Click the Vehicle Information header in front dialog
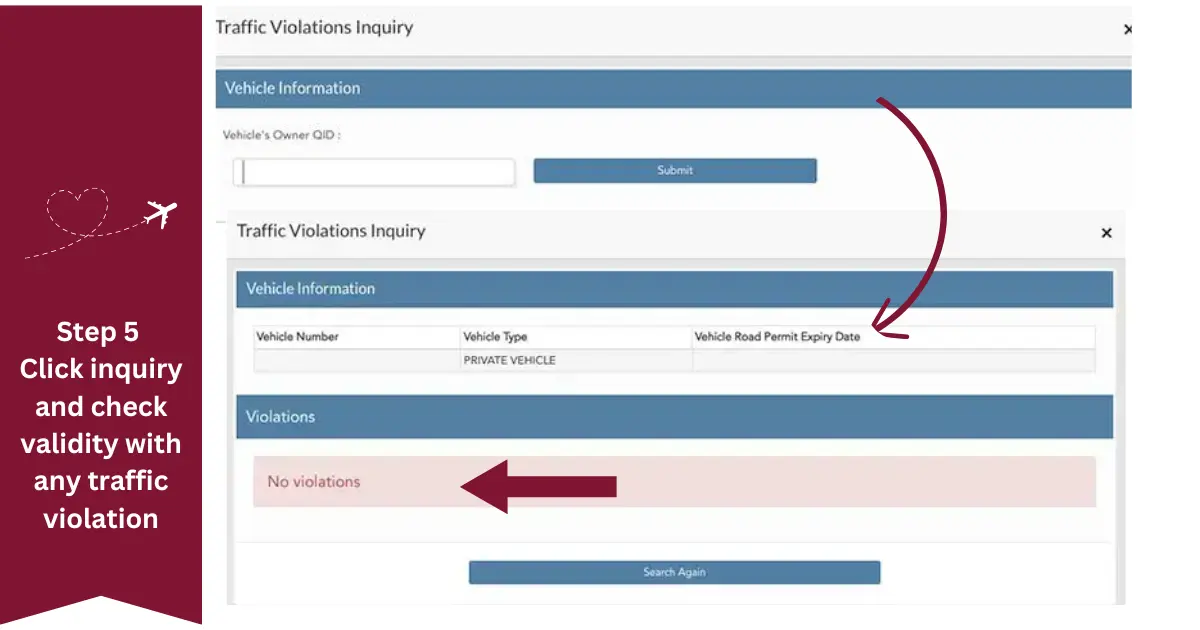 [x=674, y=289]
